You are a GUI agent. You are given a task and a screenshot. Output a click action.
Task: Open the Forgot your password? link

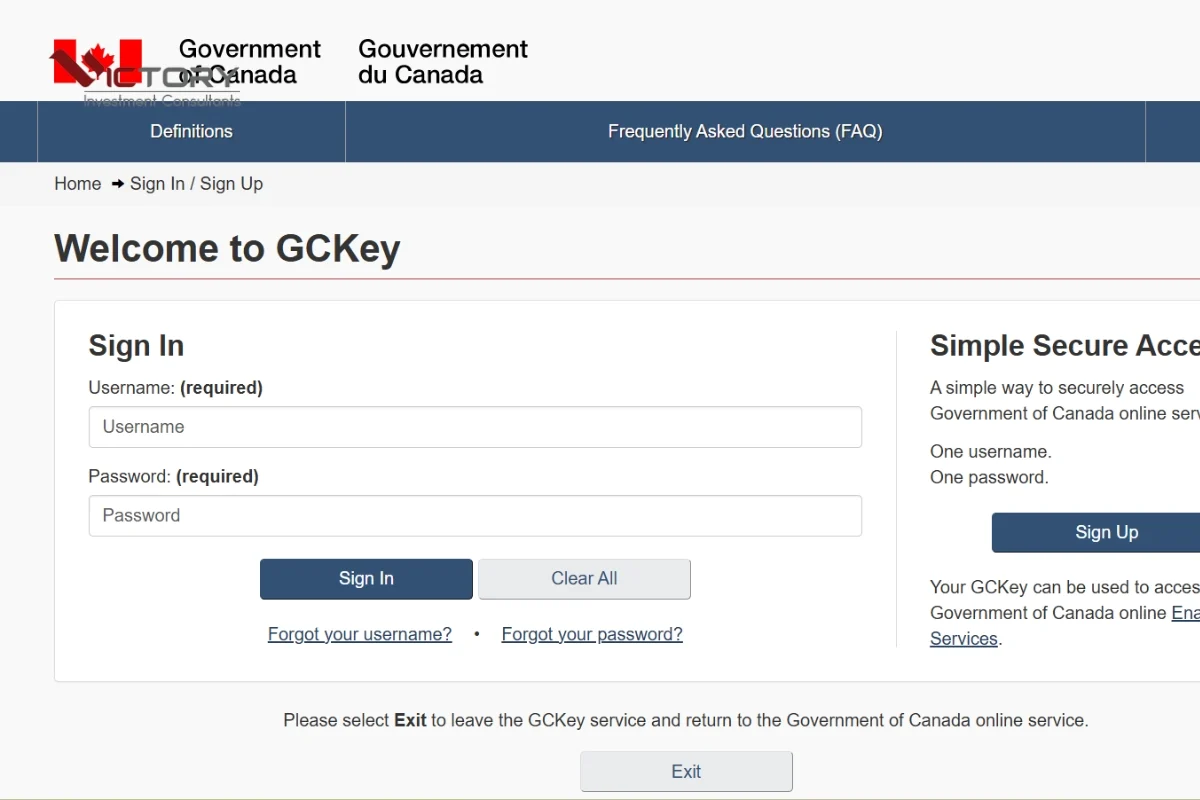[x=592, y=634]
